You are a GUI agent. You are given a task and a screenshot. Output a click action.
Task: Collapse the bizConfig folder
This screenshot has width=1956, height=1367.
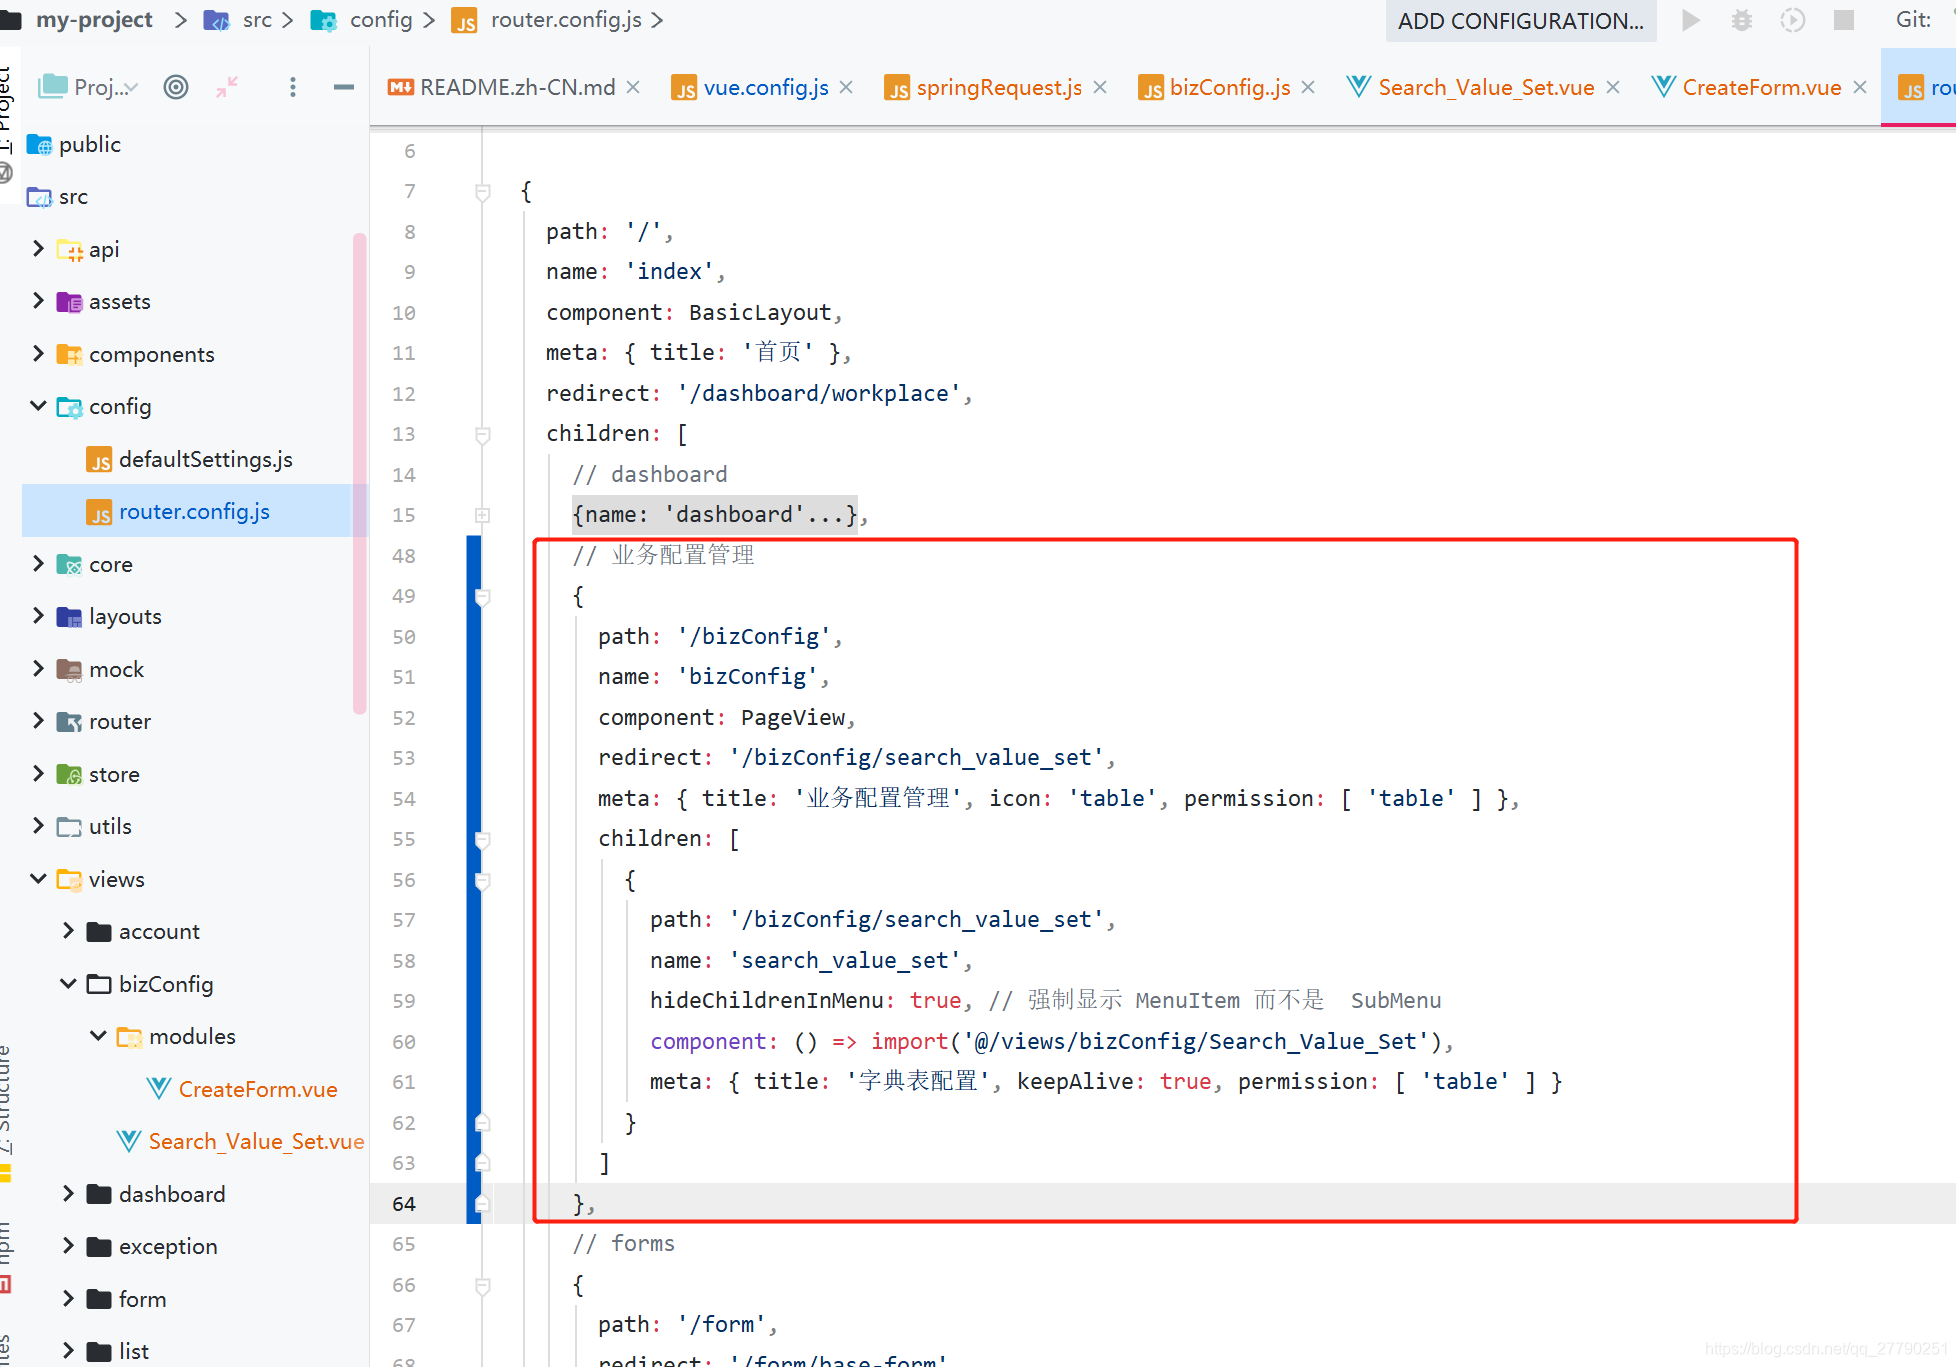coord(68,984)
